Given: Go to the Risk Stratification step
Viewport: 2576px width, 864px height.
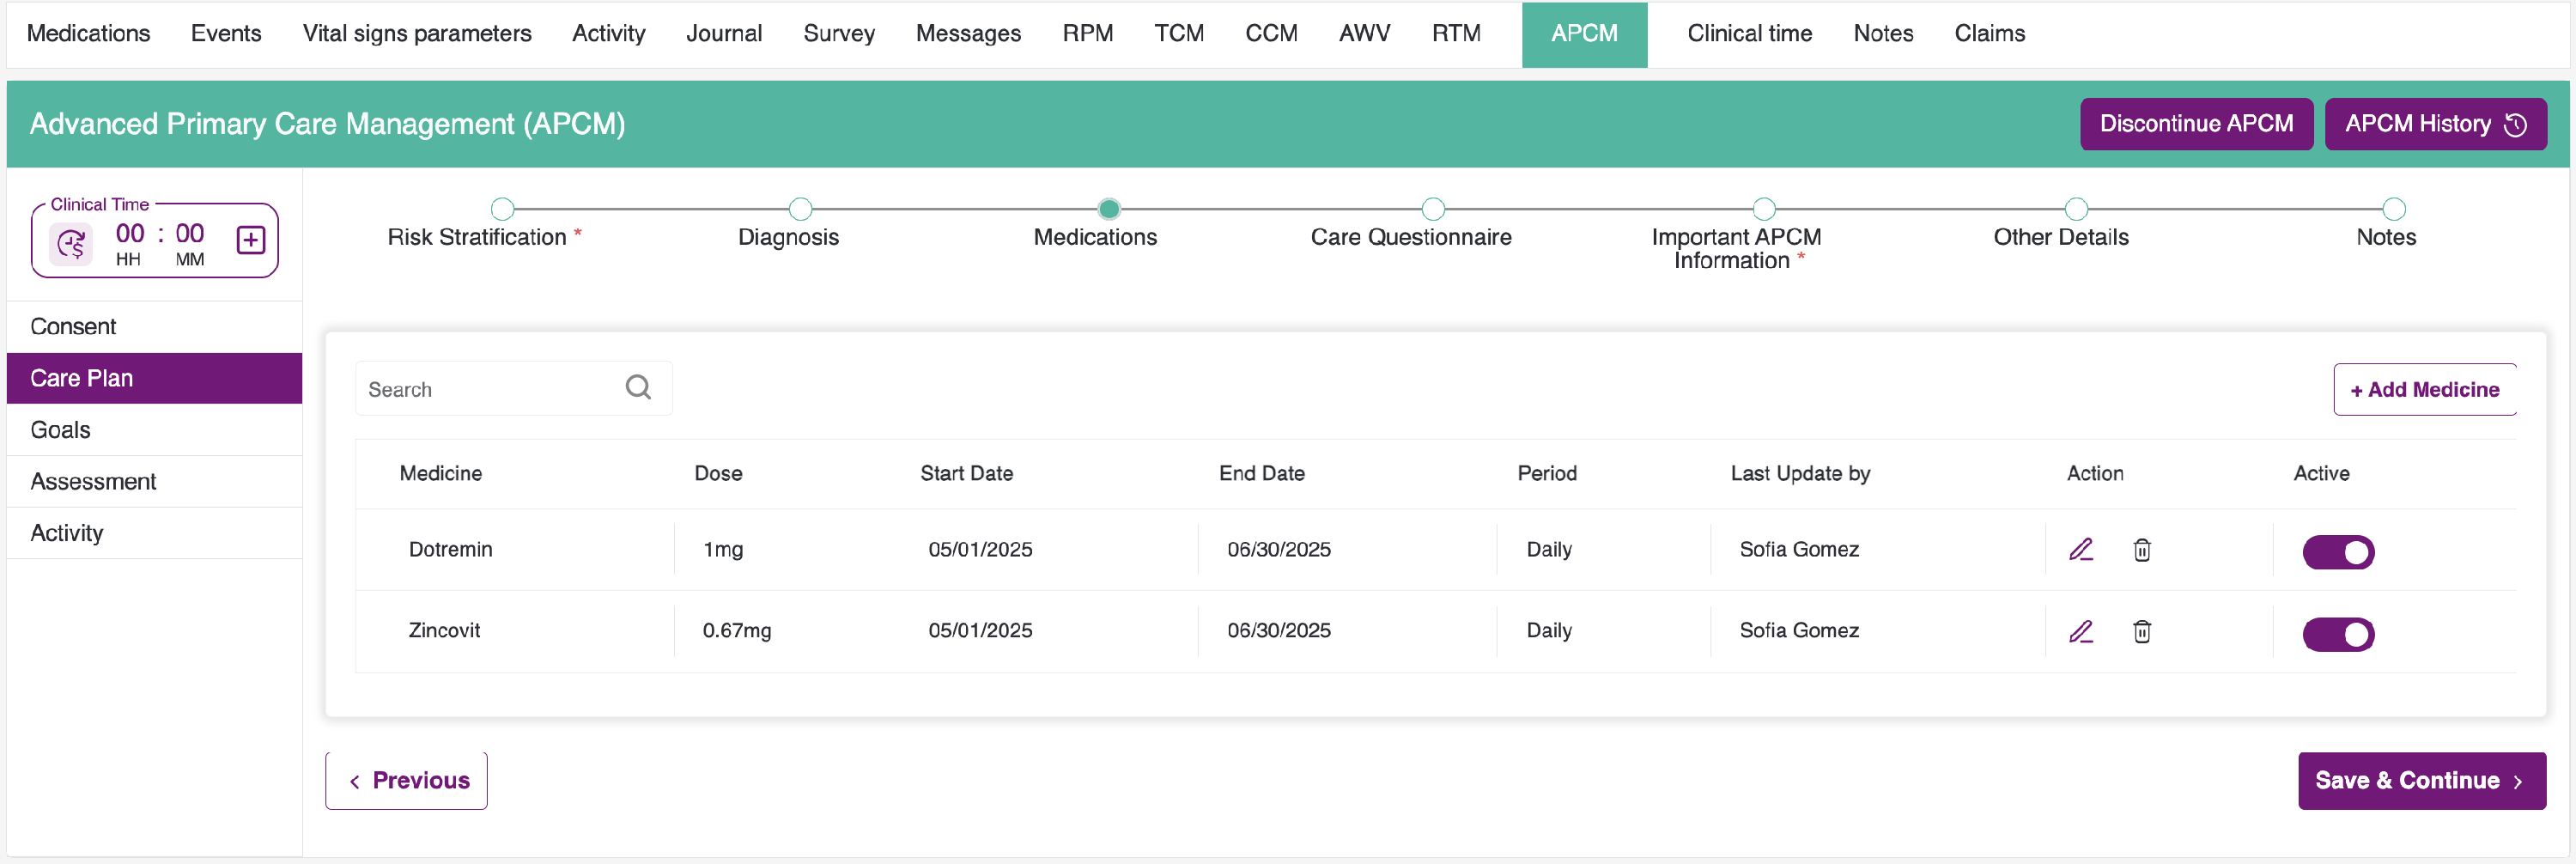Looking at the screenshot, I should (x=502, y=209).
